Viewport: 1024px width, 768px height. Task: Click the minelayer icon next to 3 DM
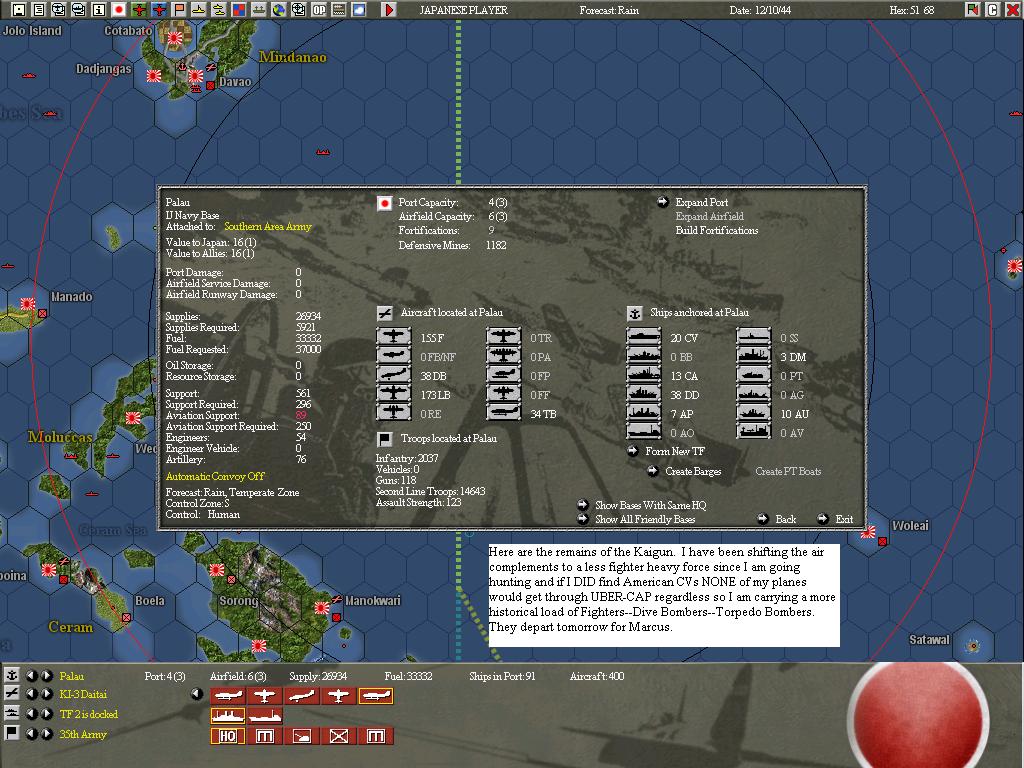[x=754, y=356]
